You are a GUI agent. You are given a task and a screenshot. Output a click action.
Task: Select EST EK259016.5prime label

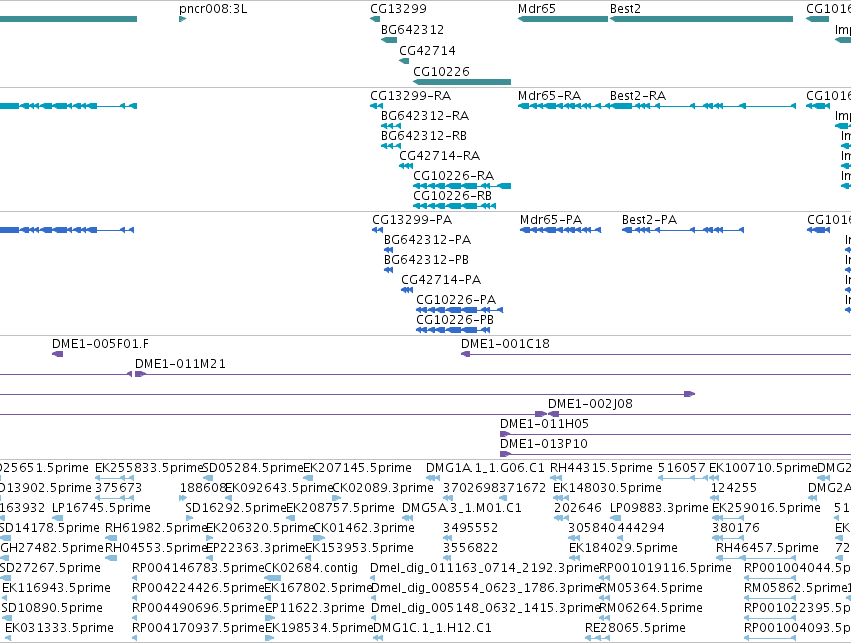(766, 508)
